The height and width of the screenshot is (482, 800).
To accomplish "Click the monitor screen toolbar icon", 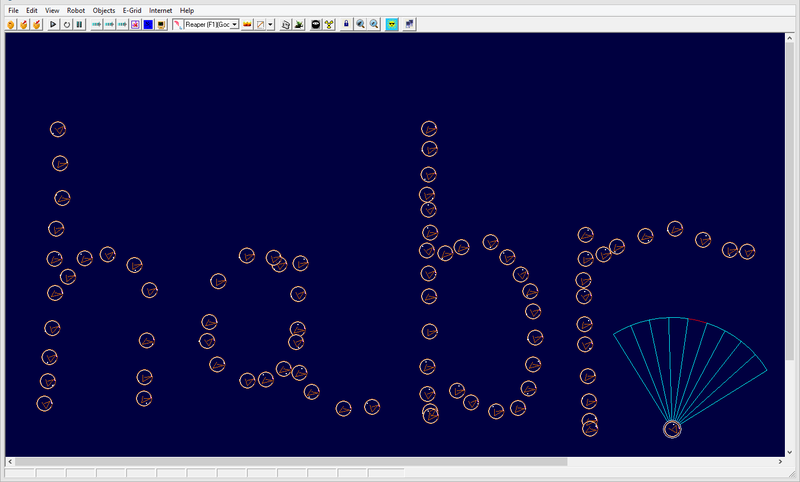I will point(161,24).
